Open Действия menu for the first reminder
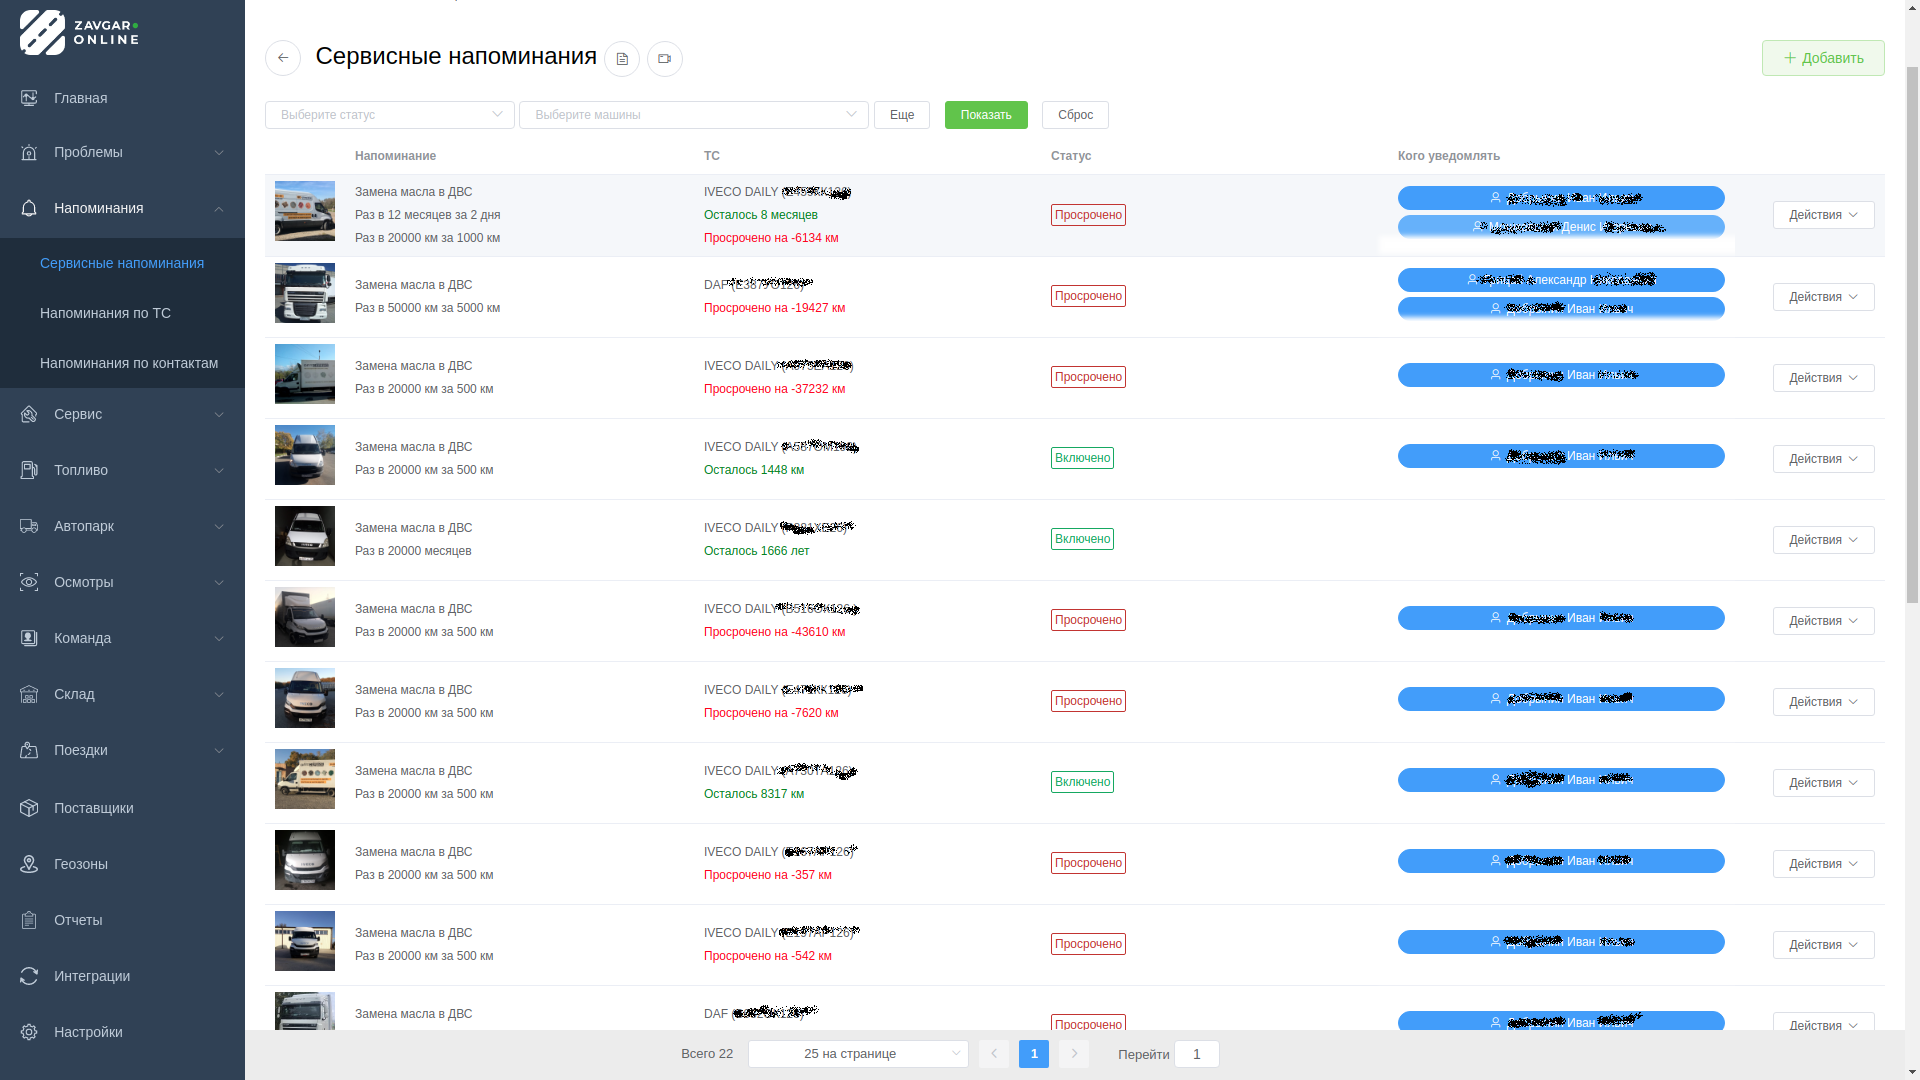The height and width of the screenshot is (1080, 1920). tap(1823, 215)
